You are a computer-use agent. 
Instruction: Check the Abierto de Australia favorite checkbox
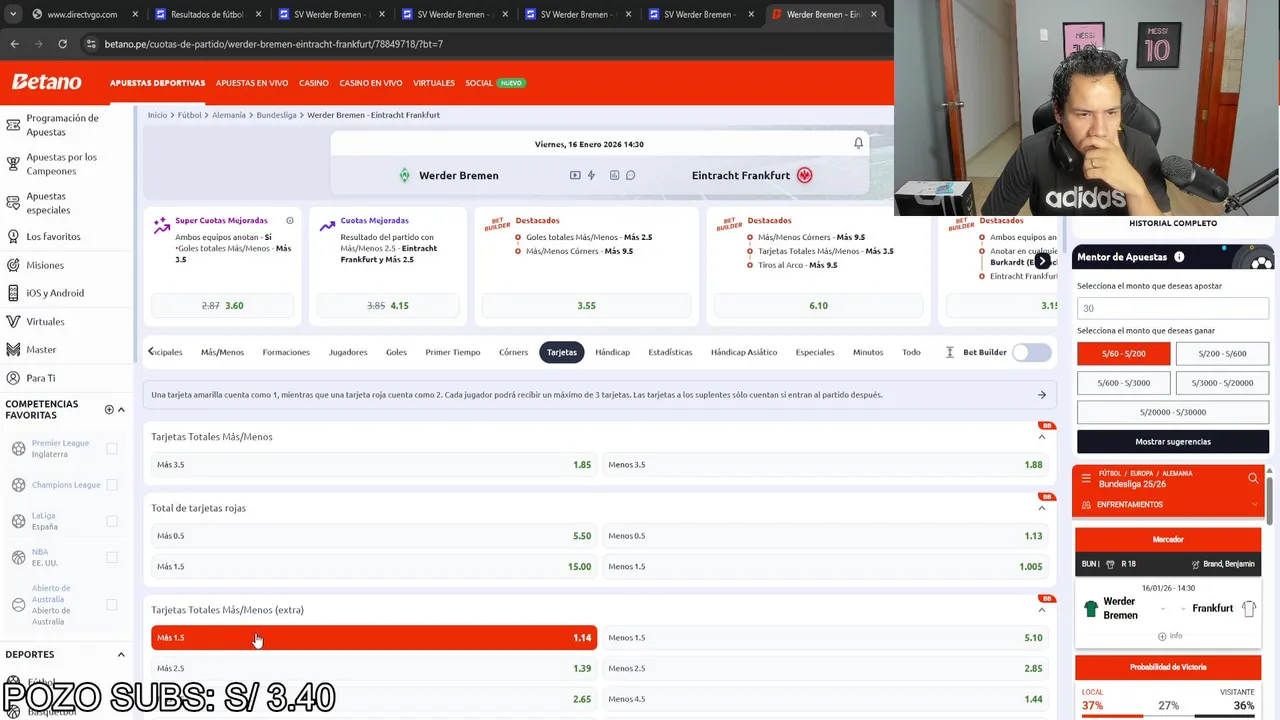coord(112,605)
